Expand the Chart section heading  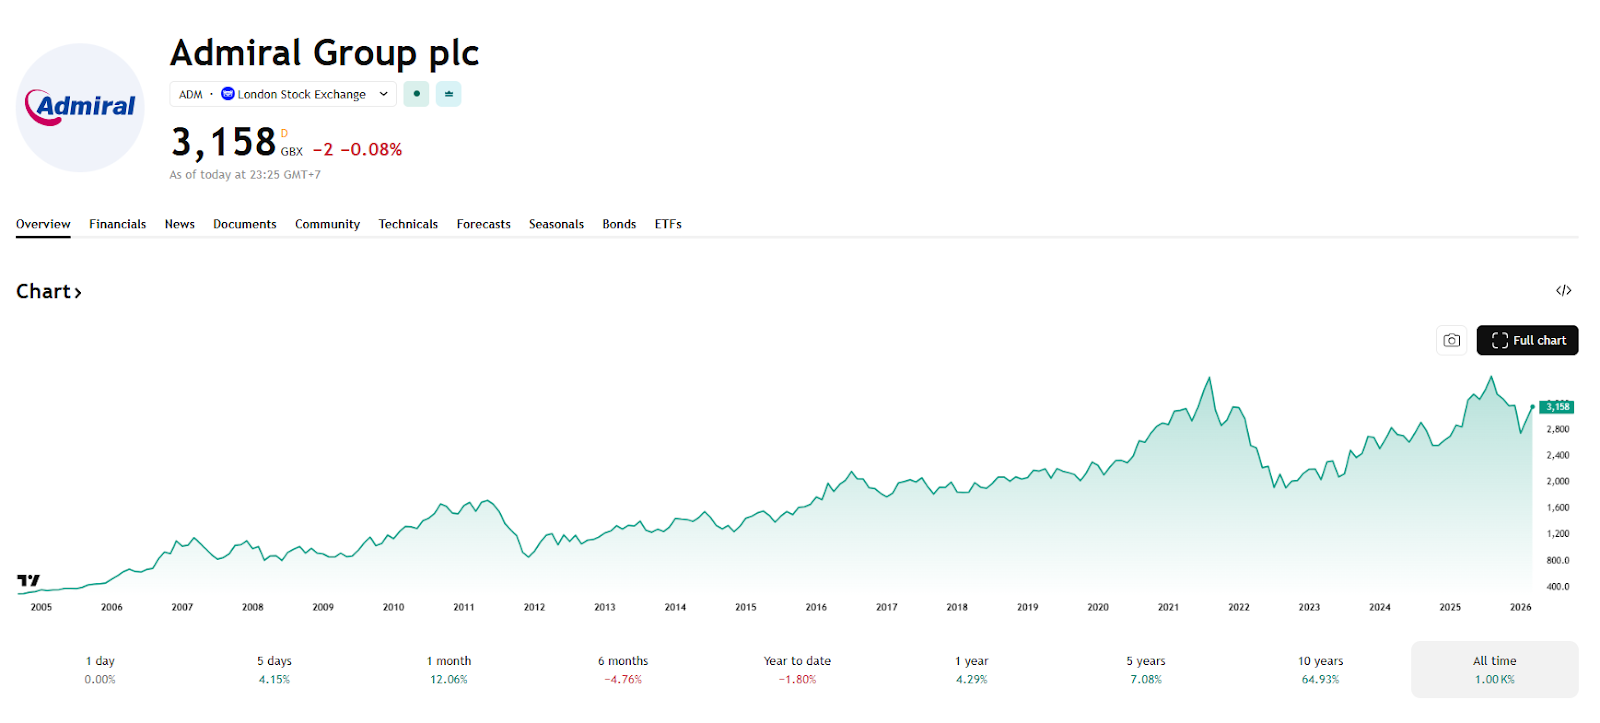(x=48, y=291)
